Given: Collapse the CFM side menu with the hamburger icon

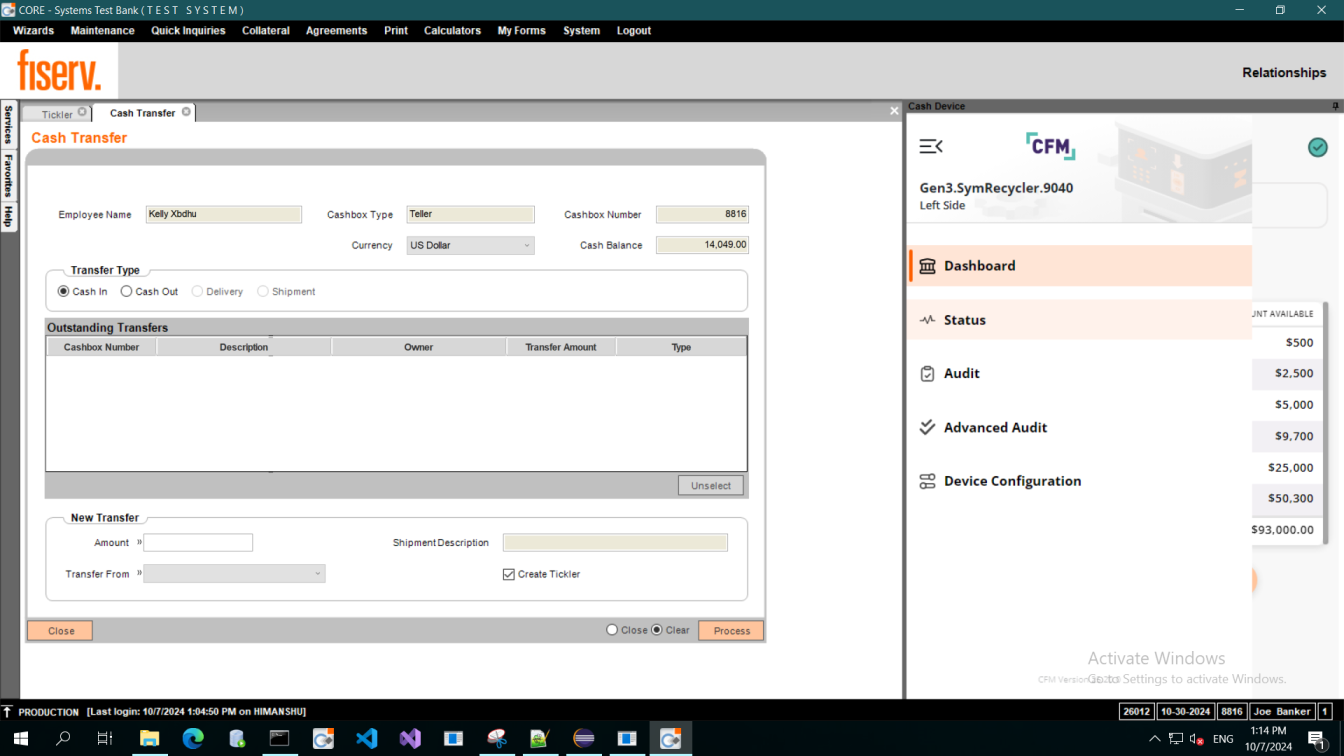Looking at the screenshot, I should pos(930,147).
